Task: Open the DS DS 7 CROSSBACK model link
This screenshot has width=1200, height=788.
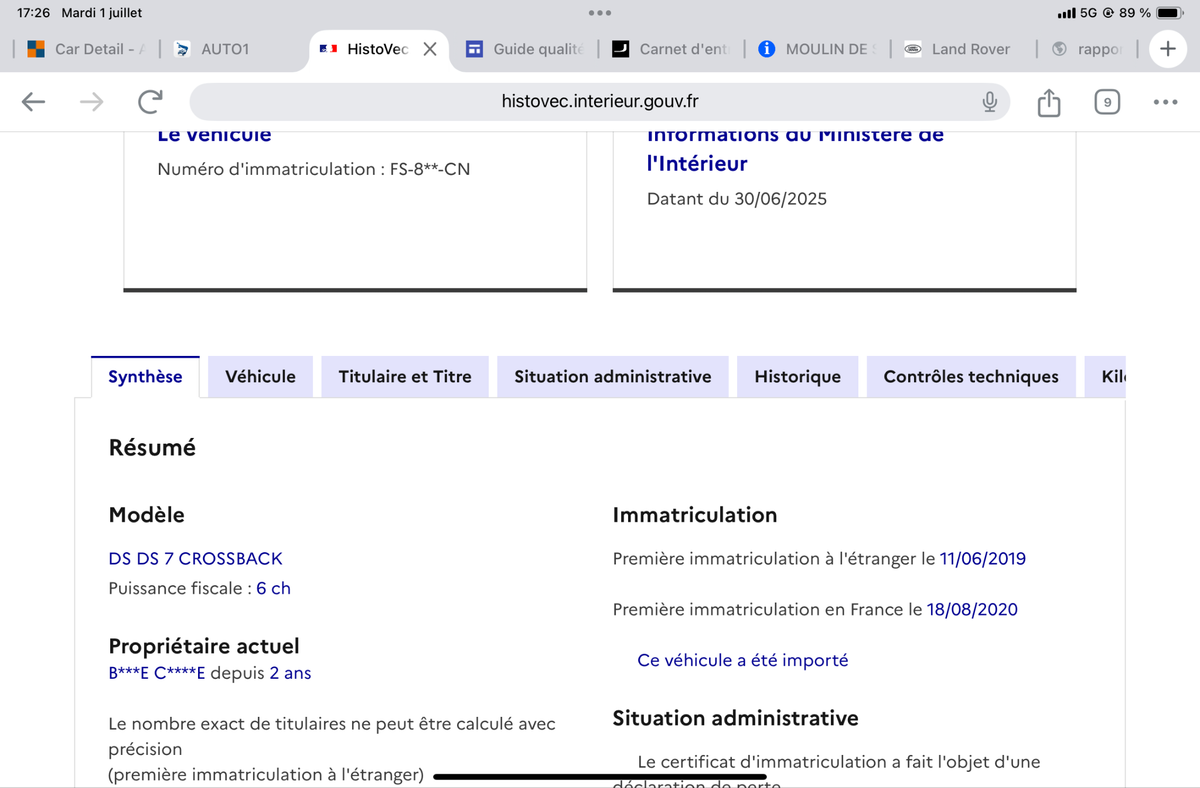Action: (x=195, y=559)
